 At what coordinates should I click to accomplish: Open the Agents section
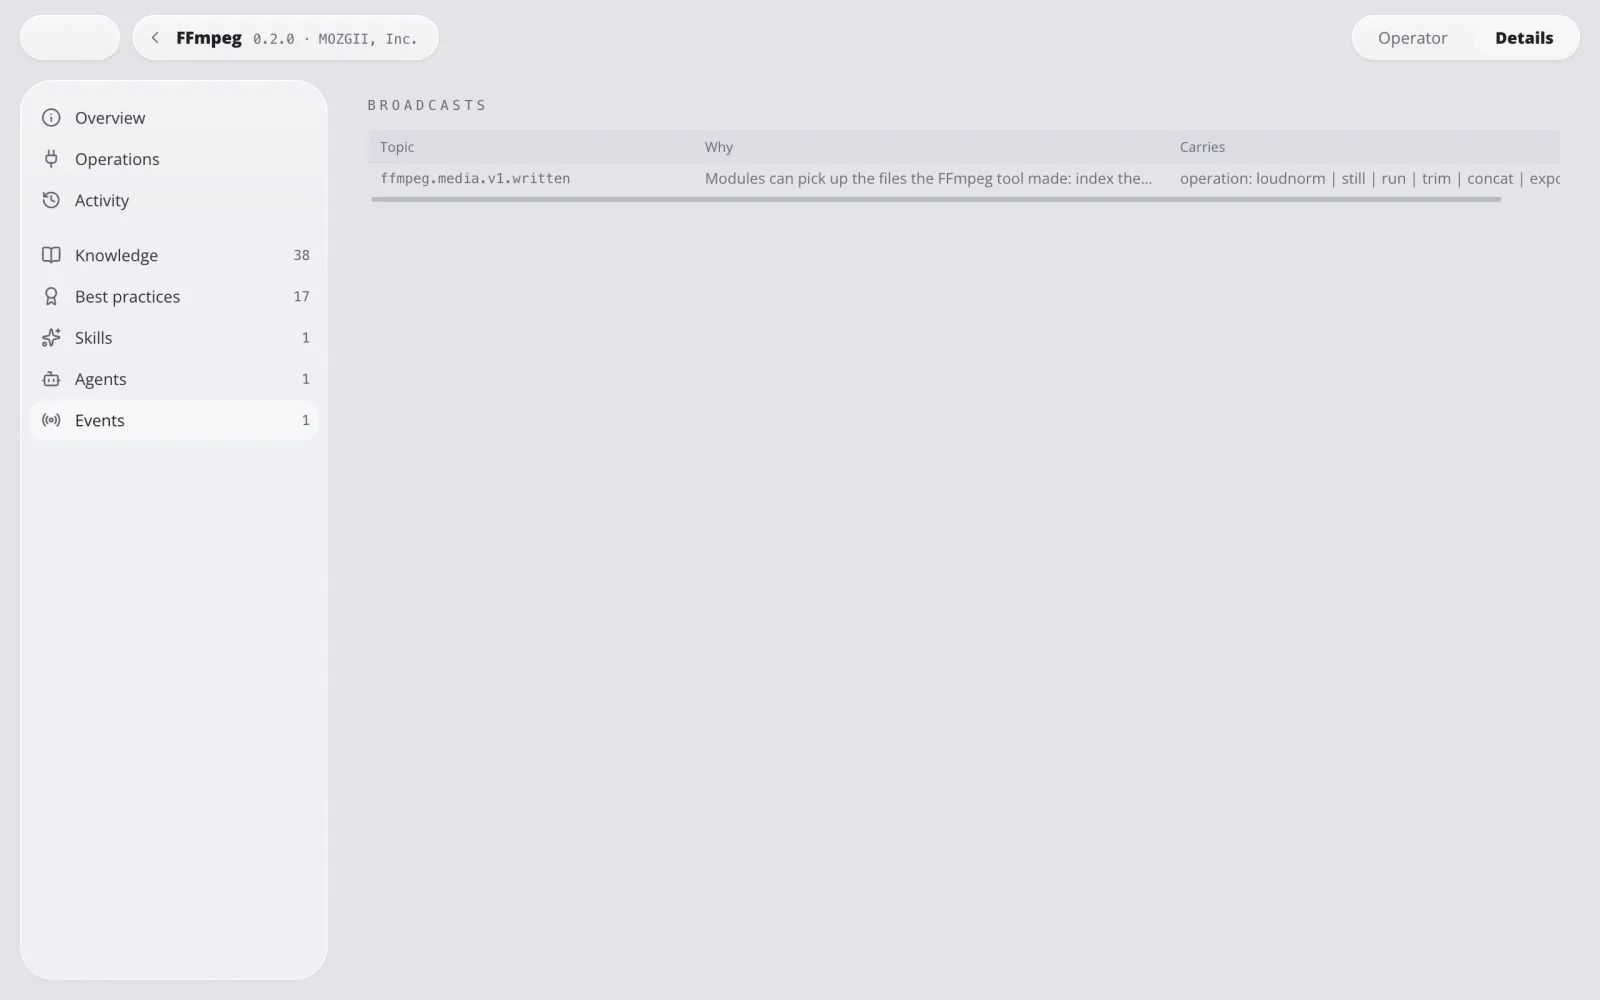[174, 379]
